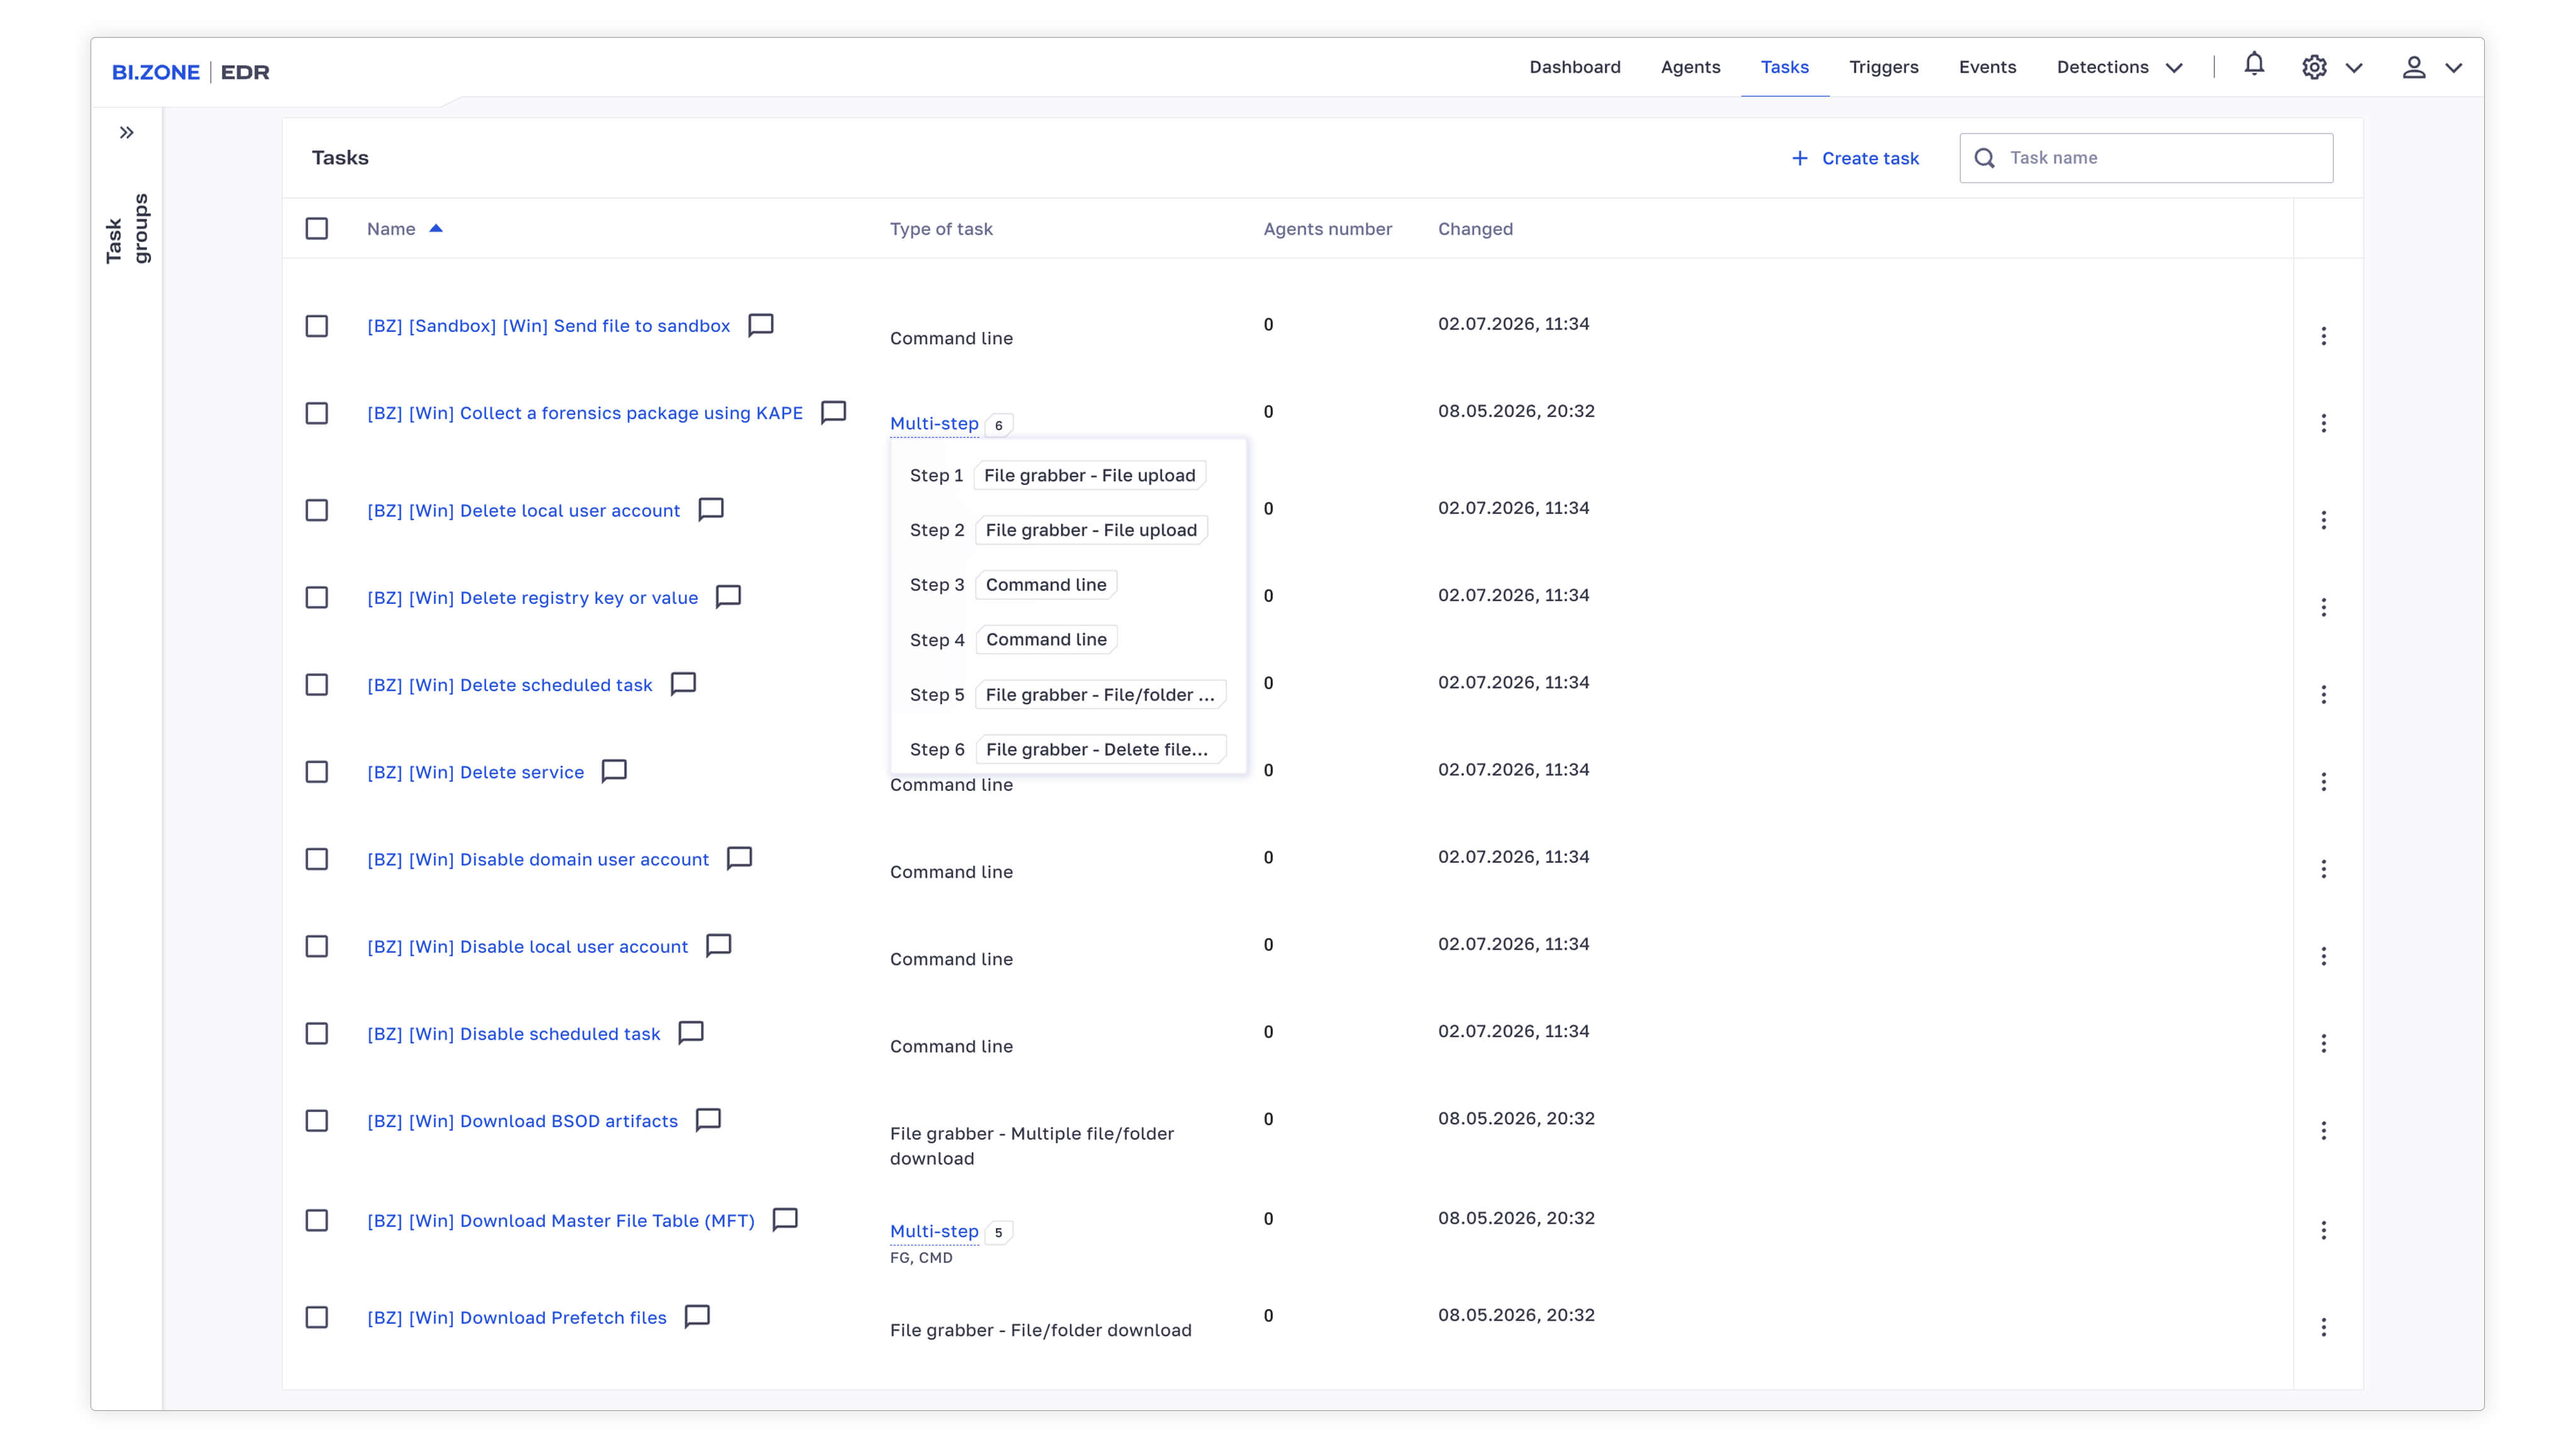2576x1448 pixels.
Task: Open Disable domain user account task
Action: coord(537,859)
